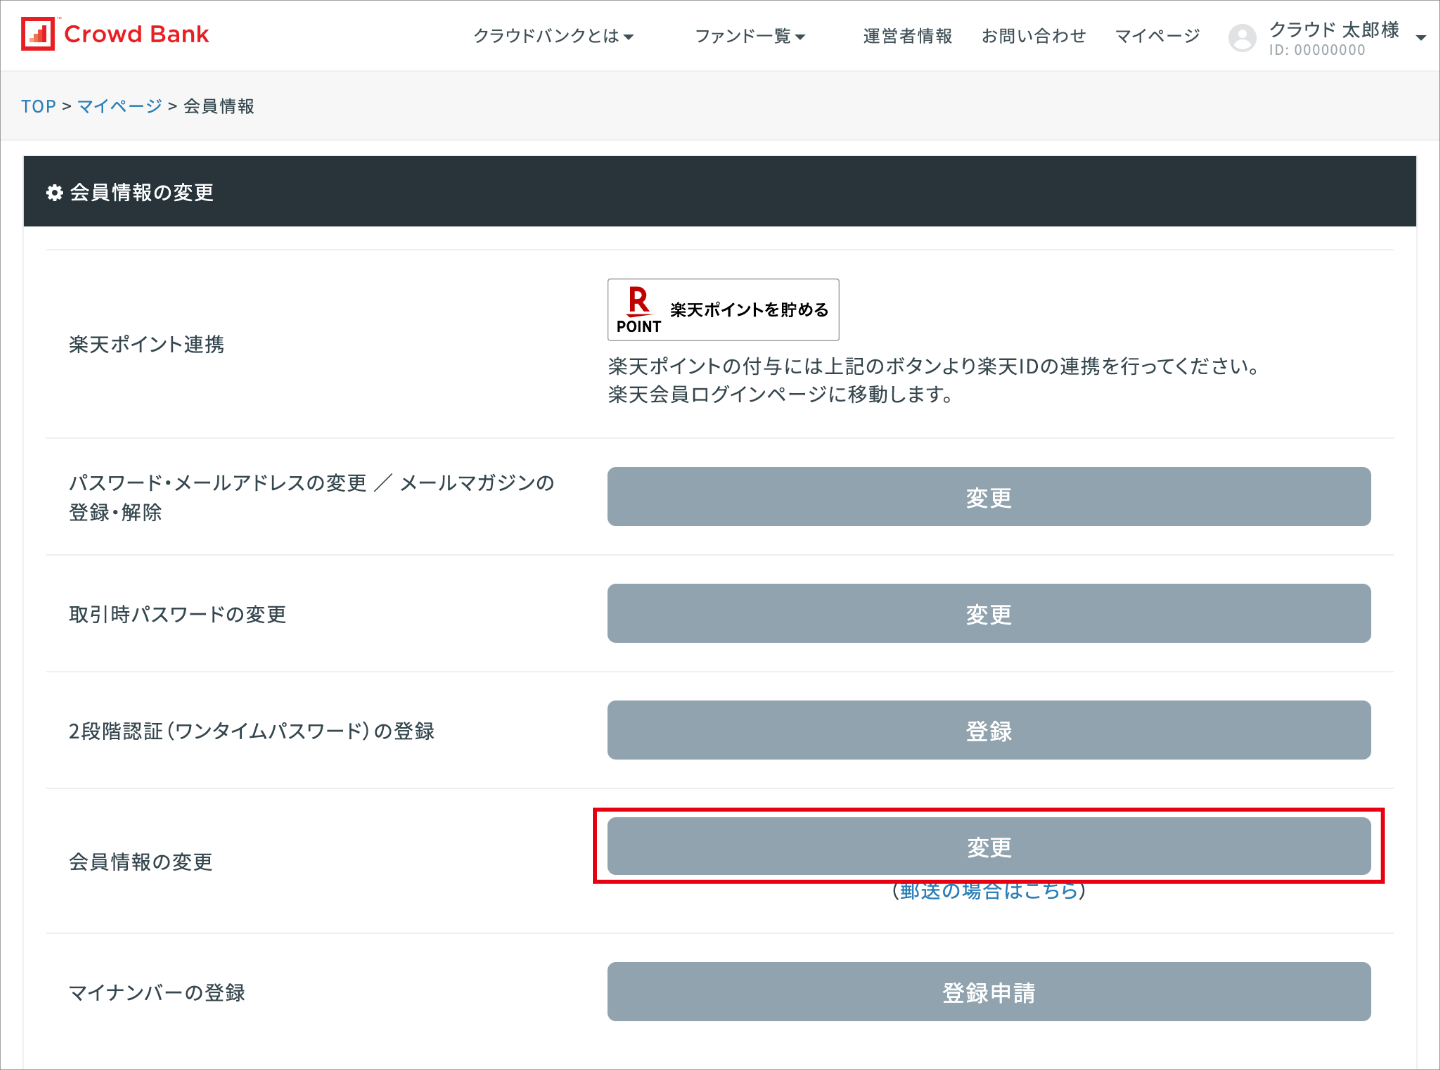Click the マイページ breadcrumb link
The image size is (1440, 1070).
coord(119,106)
